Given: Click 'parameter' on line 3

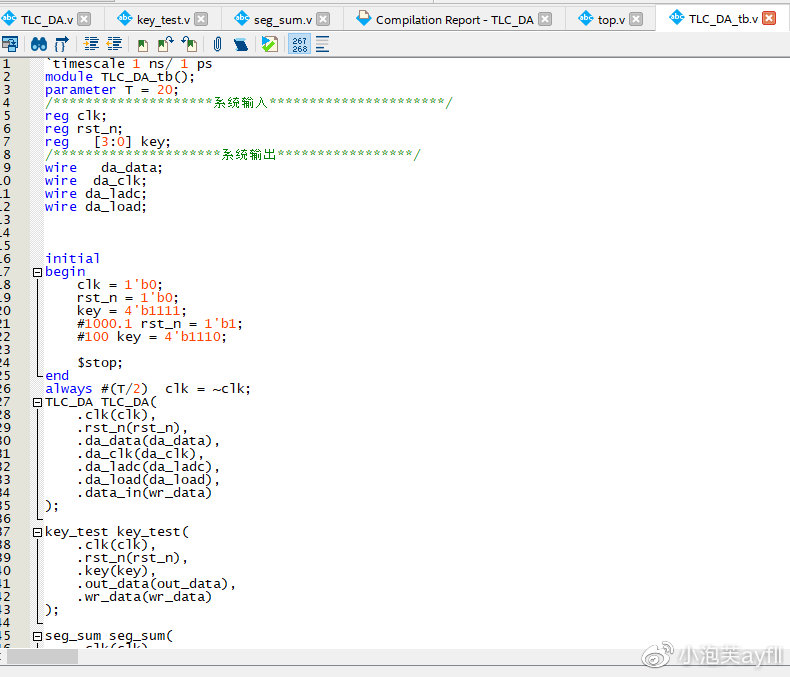Looking at the screenshot, I should 80,90.
